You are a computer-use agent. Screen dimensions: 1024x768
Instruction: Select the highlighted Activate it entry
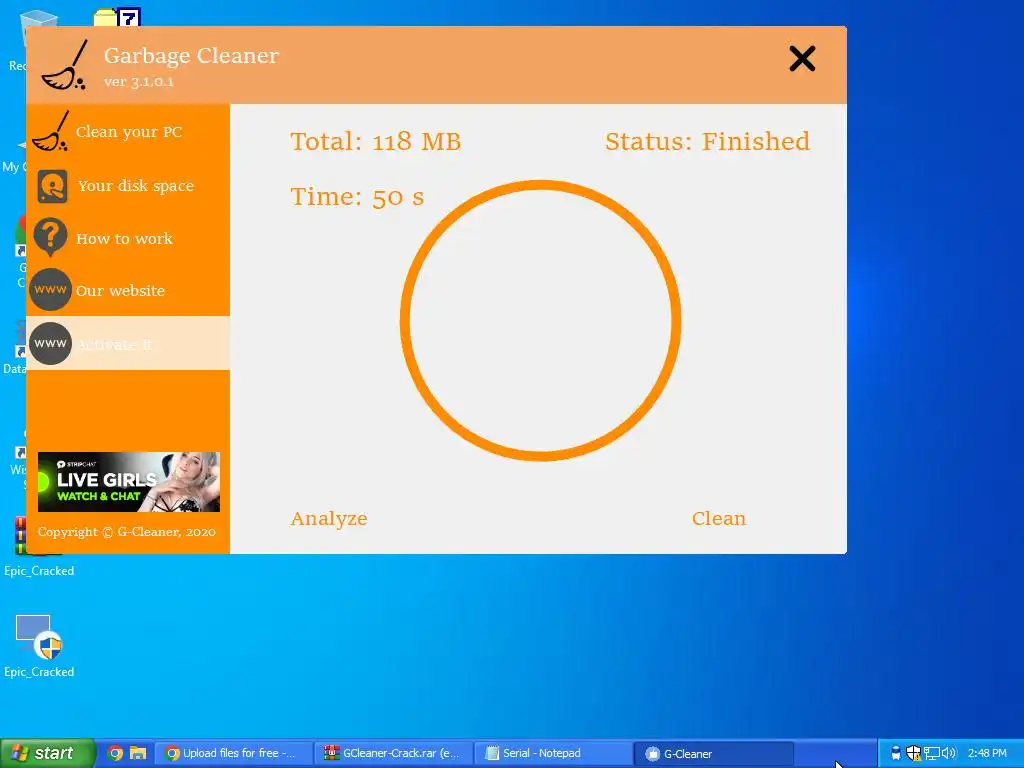[128, 344]
